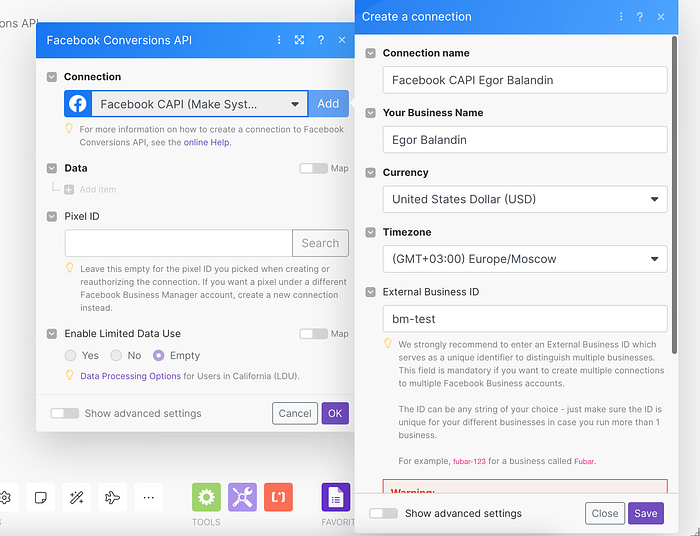Click the hint bulb icon under External Business ID

click(388, 343)
